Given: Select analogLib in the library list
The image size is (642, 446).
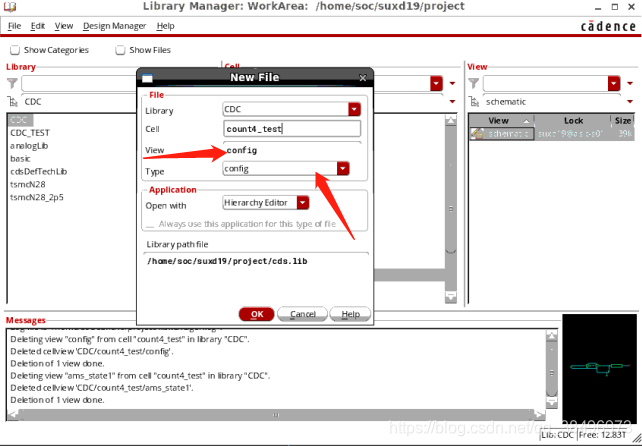Looking at the screenshot, I should pos(30,145).
